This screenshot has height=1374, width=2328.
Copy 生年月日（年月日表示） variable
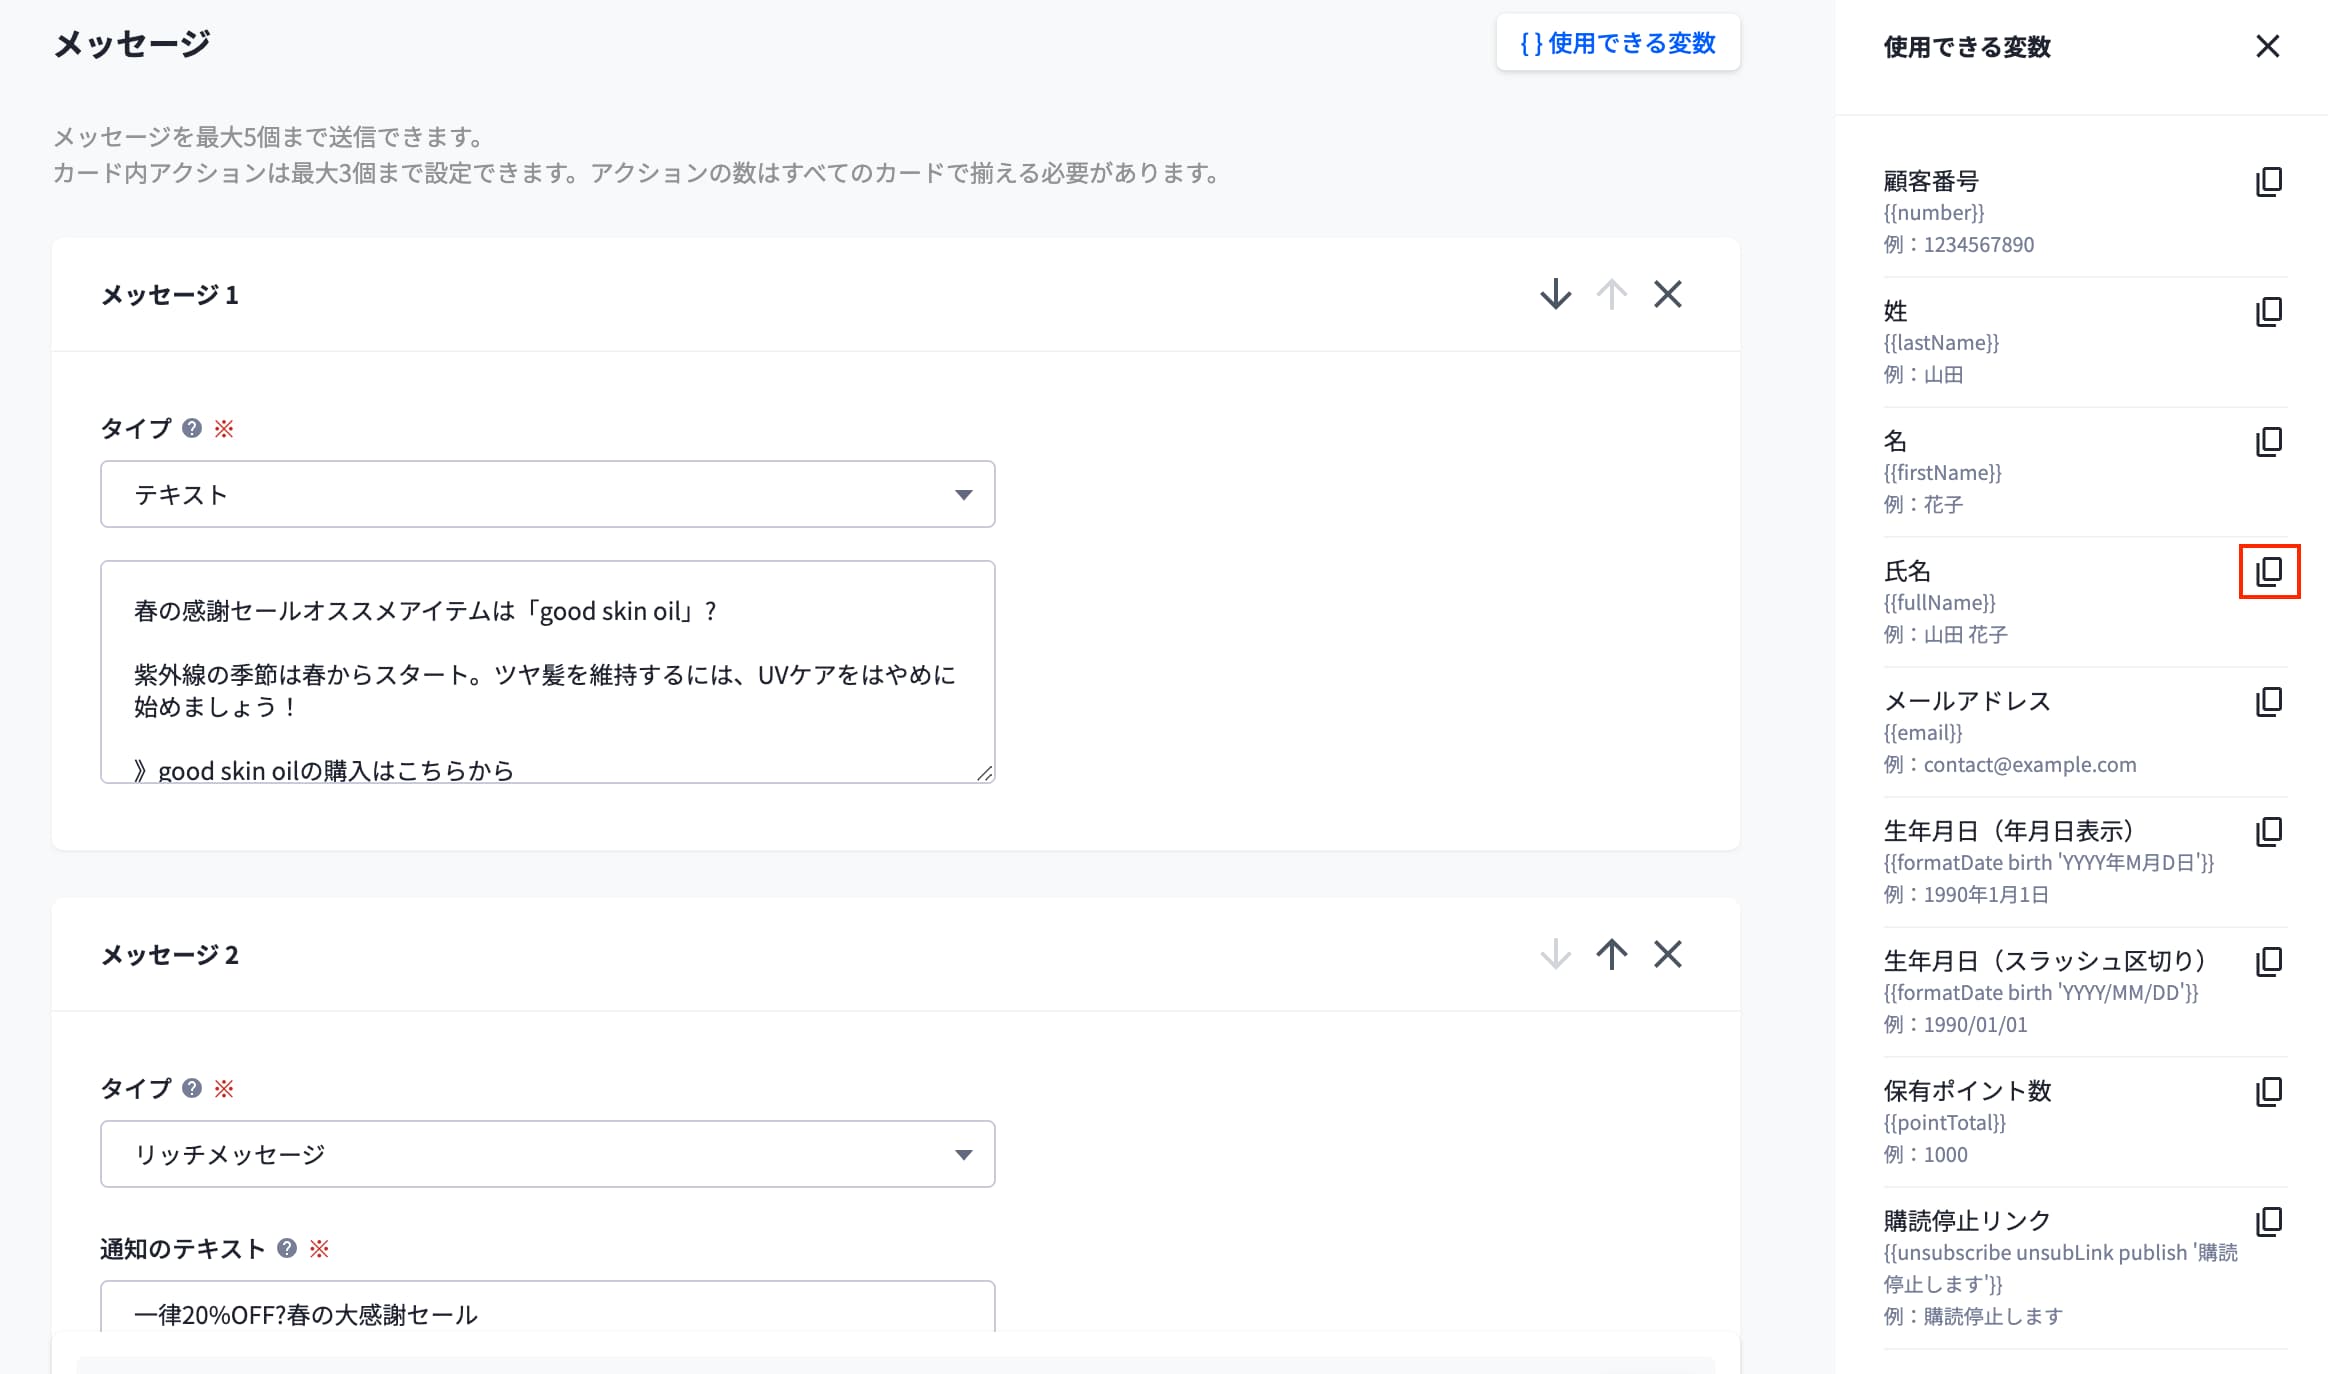2269,832
